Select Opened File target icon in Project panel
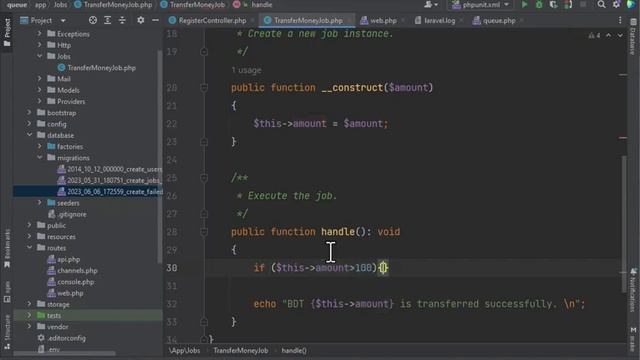640x360 pixels. 93,20
